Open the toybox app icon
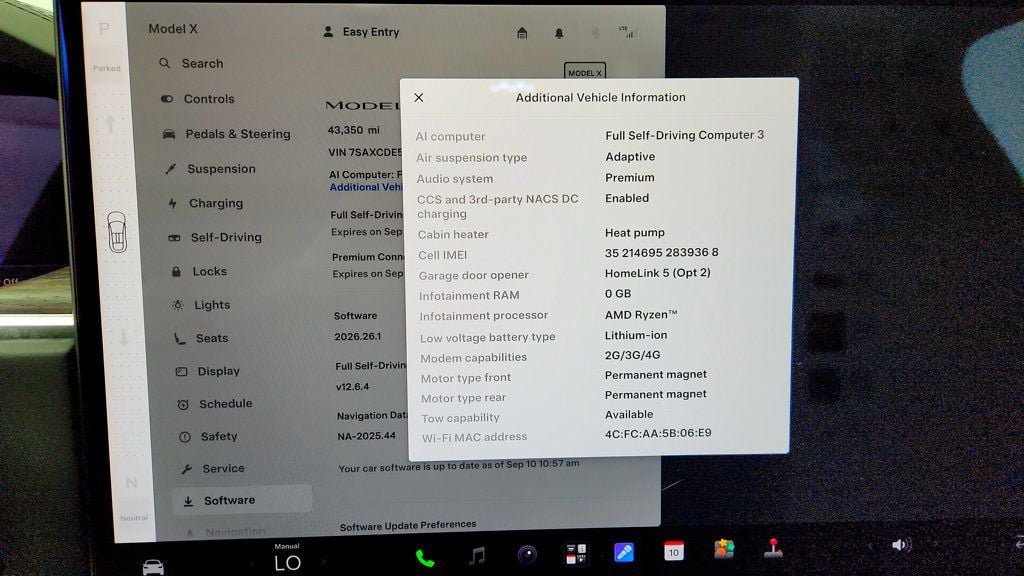The height and width of the screenshot is (576, 1024). click(724, 549)
